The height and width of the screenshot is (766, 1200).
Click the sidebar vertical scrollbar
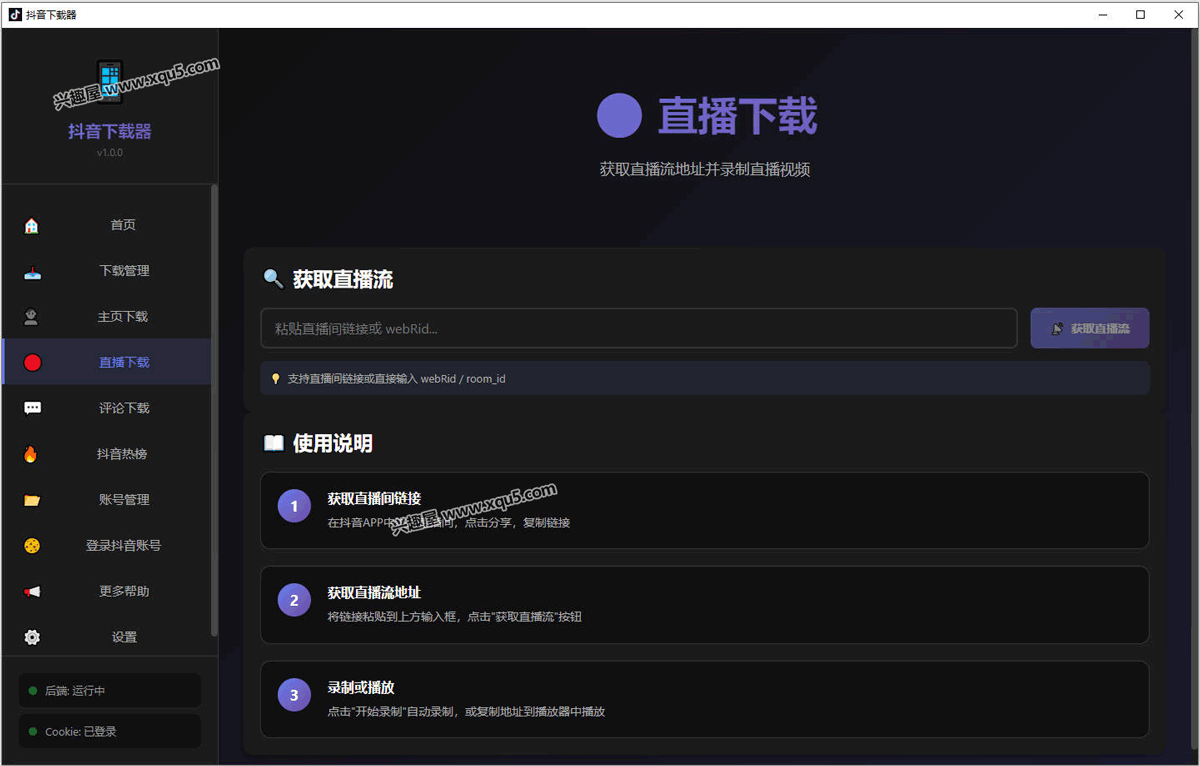tap(214, 410)
